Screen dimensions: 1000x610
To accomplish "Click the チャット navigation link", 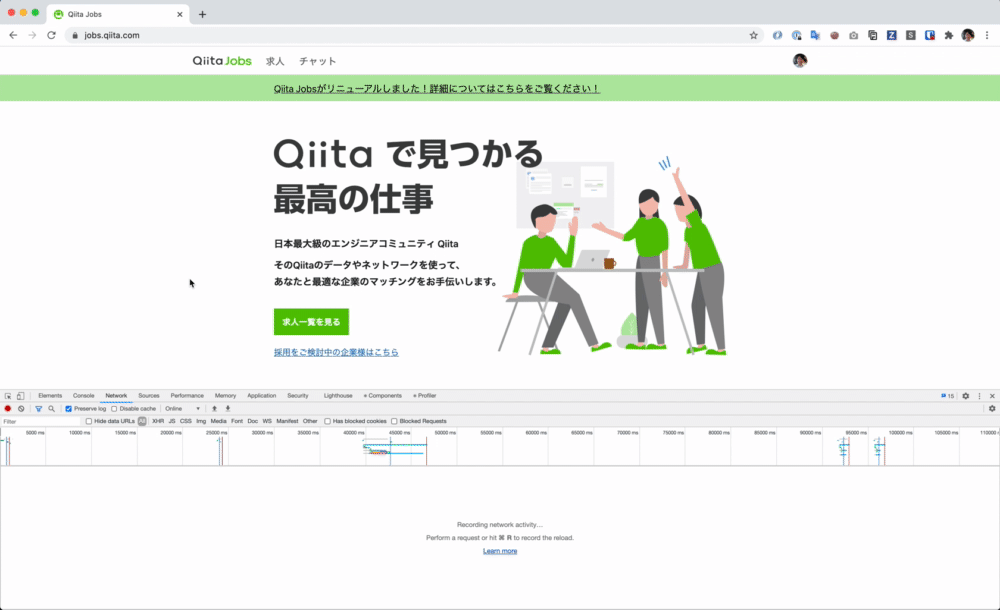I will tap(318, 61).
